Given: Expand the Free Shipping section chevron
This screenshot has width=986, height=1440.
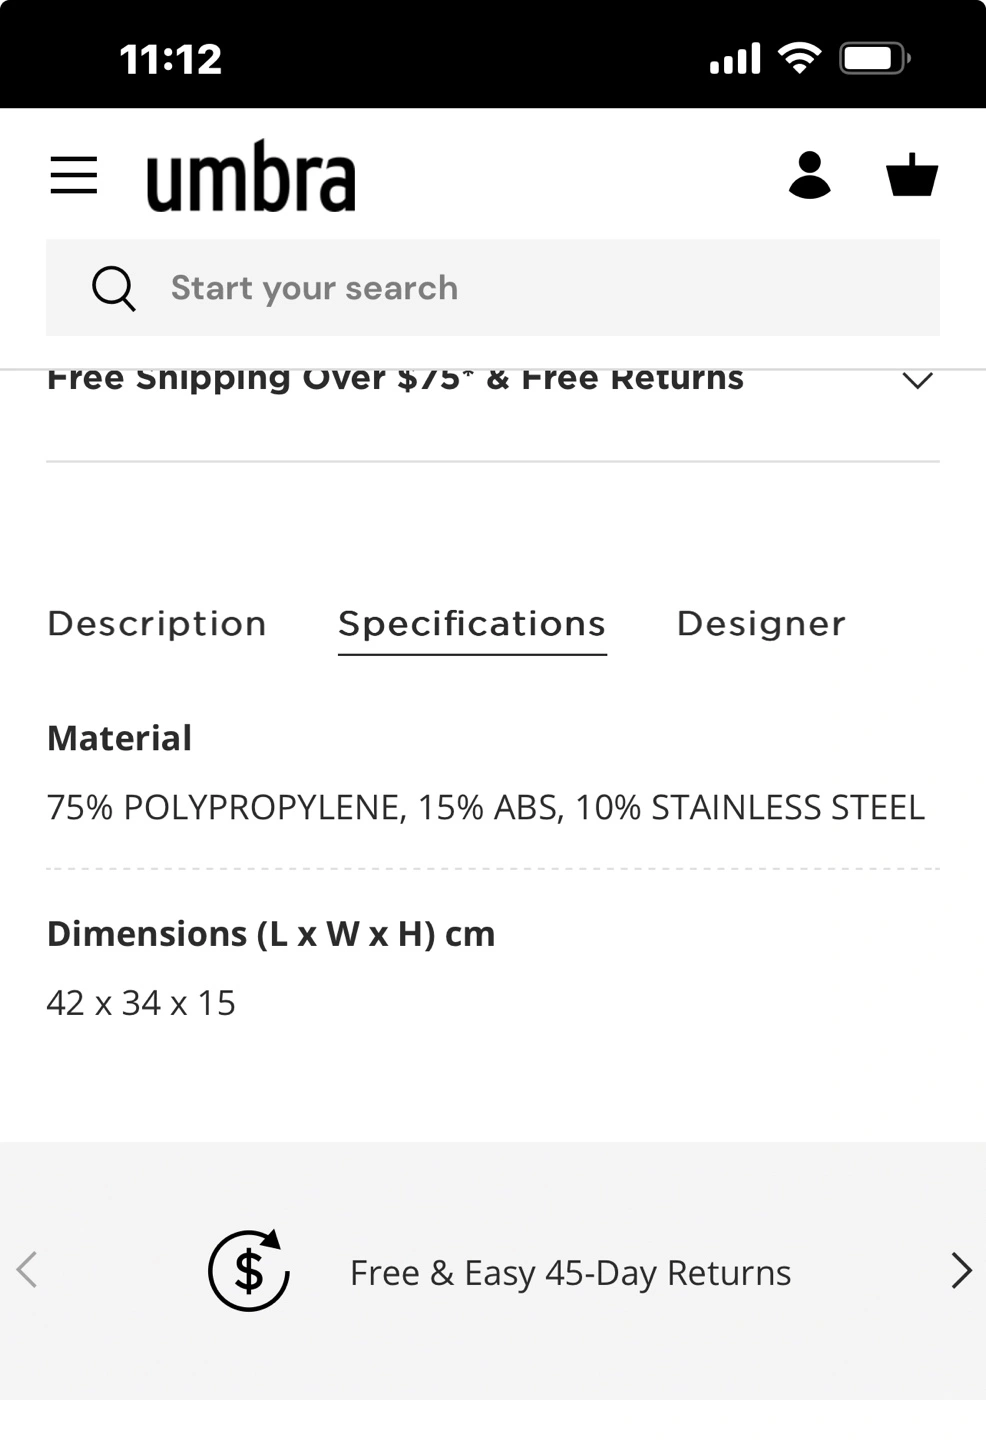Looking at the screenshot, I should 917,381.
